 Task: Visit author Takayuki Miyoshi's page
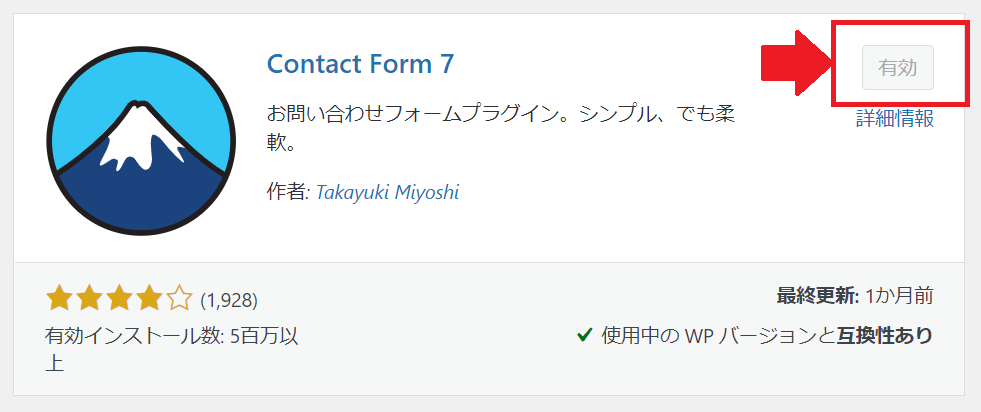(x=387, y=192)
